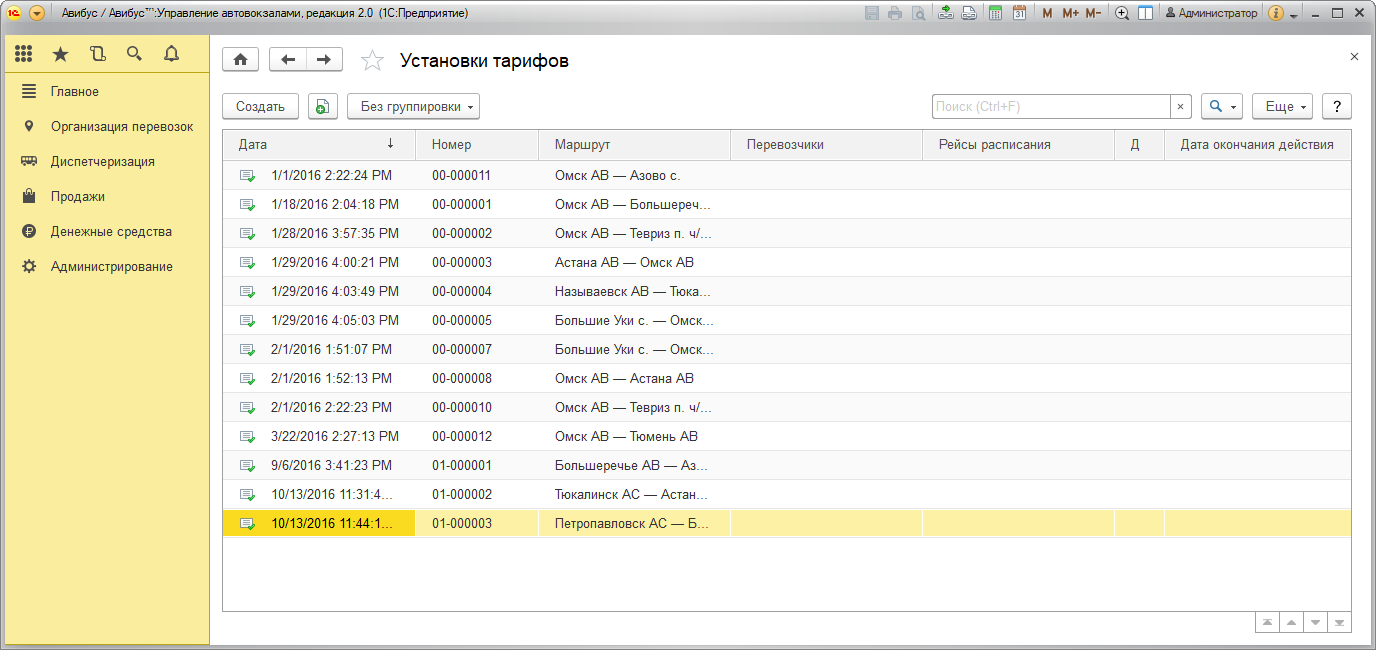Click the Создать button
The width and height of the screenshot is (1376, 650).
pyautogui.click(x=260, y=107)
